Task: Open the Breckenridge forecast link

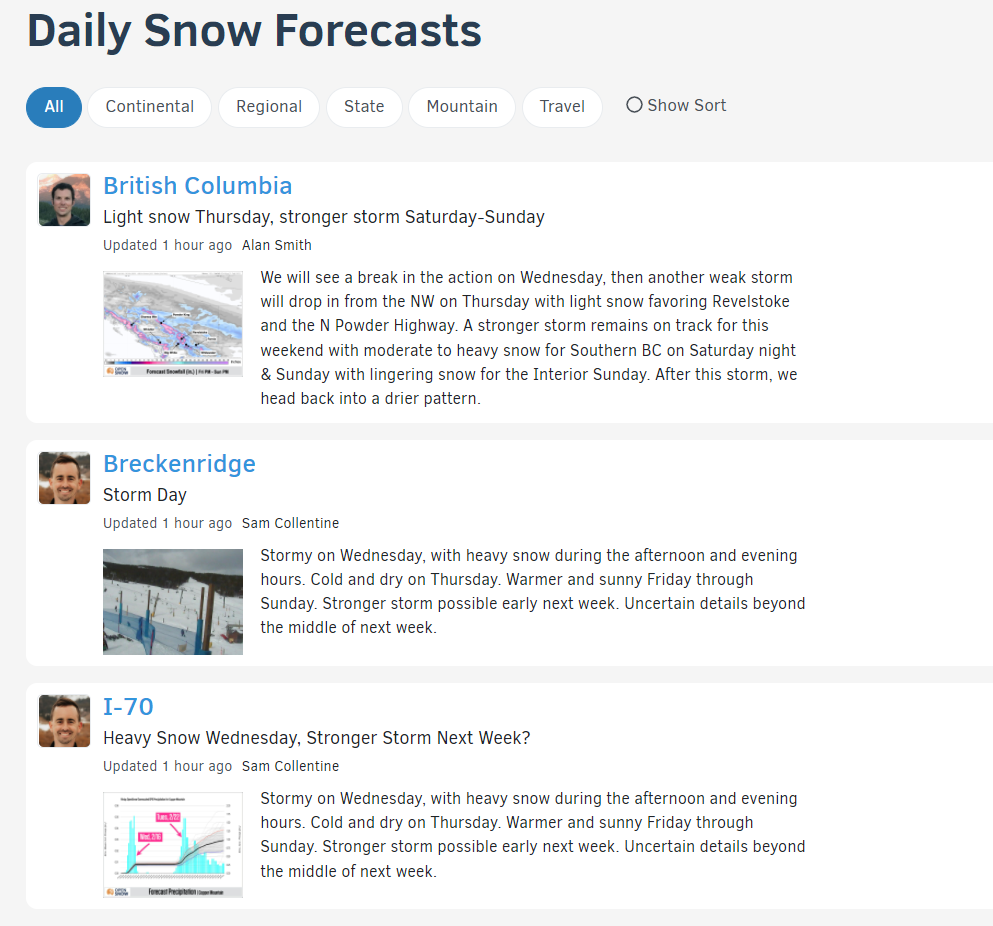Action: coord(180,464)
